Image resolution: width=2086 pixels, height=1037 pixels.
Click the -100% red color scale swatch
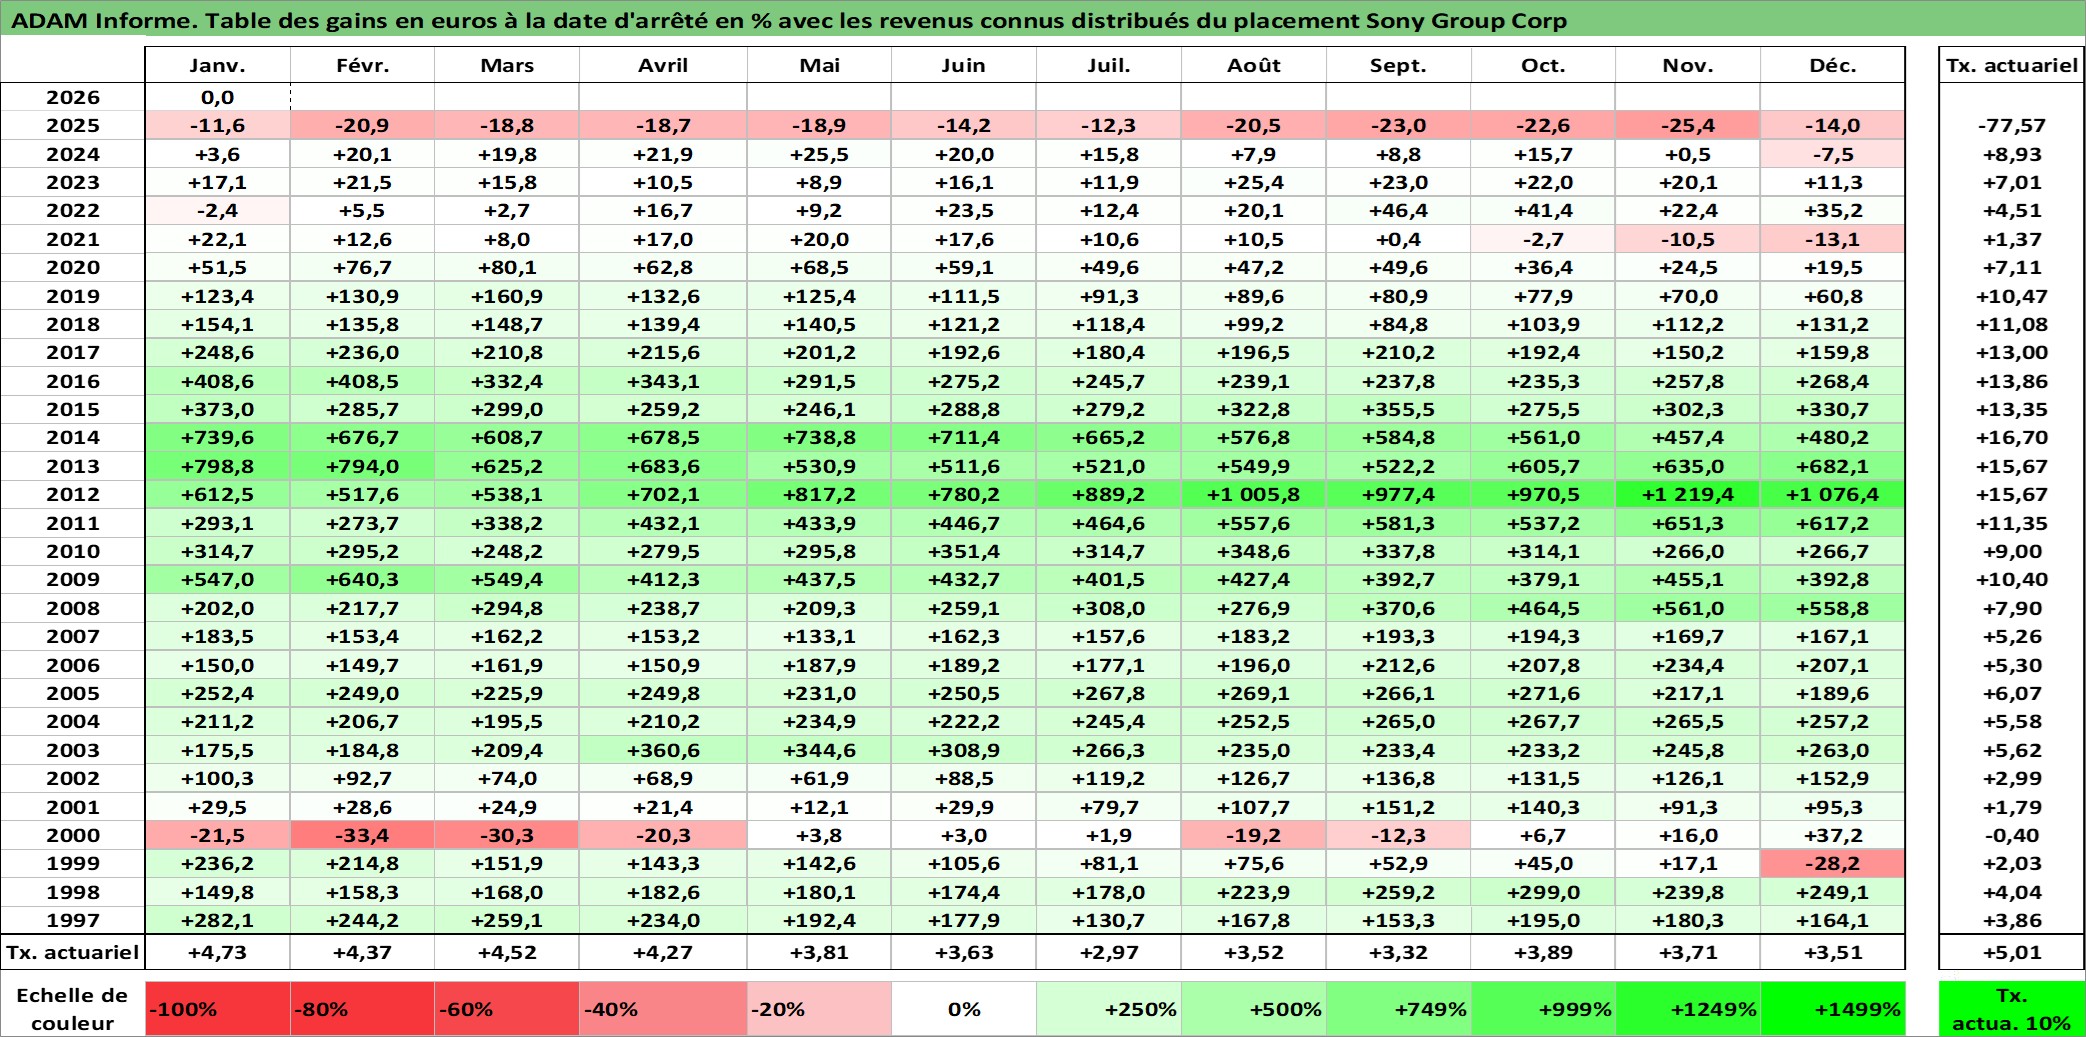218,1008
